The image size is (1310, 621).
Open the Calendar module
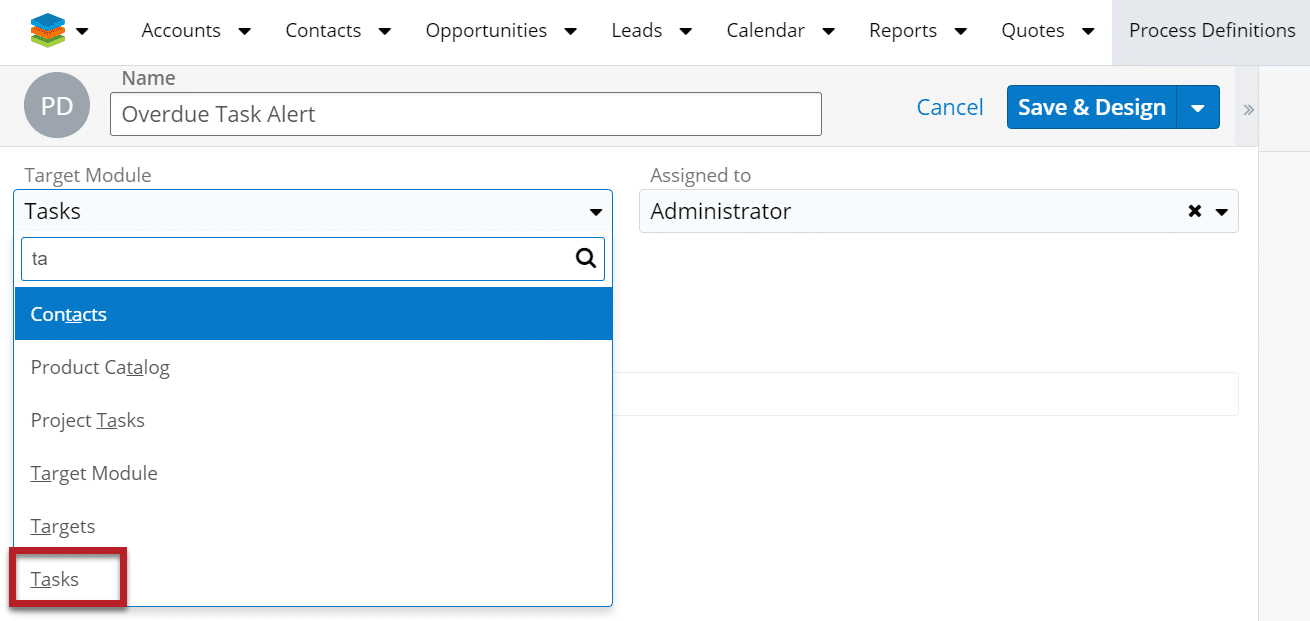click(765, 31)
